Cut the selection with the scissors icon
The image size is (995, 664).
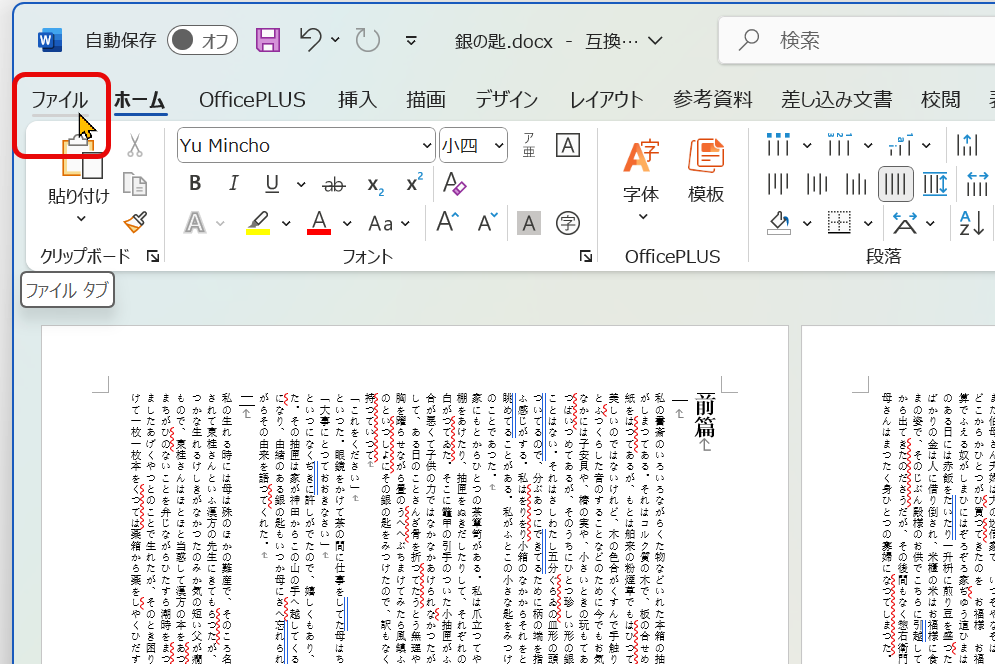(135, 145)
